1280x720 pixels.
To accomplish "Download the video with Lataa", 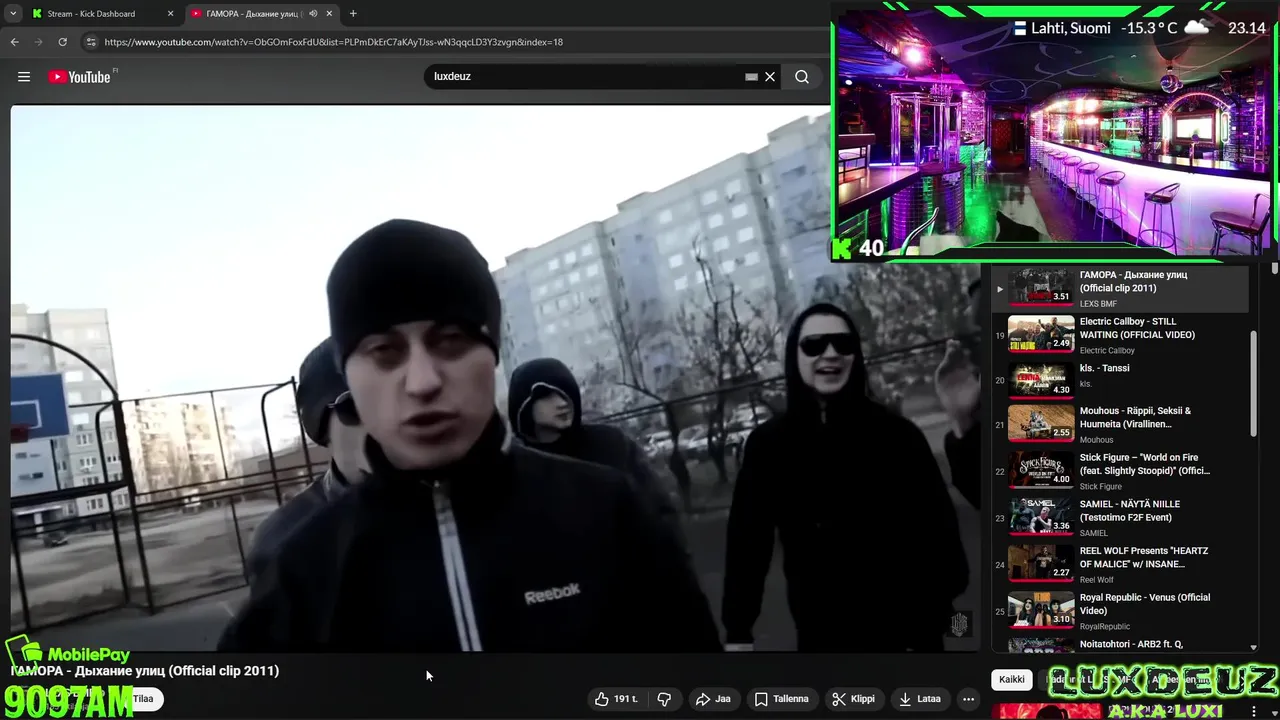I will pos(920,699).
